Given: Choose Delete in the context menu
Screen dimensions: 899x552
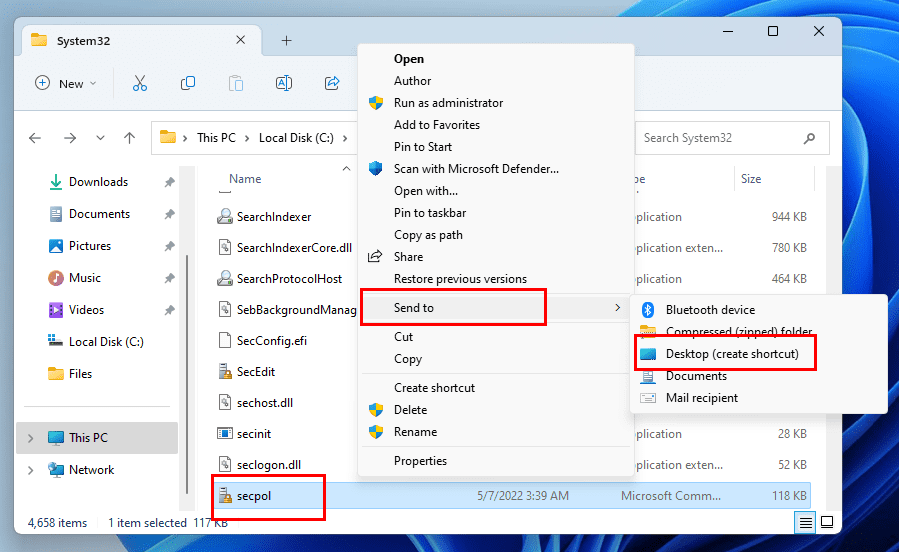Looking at the screenshot, I should [496, 410].
